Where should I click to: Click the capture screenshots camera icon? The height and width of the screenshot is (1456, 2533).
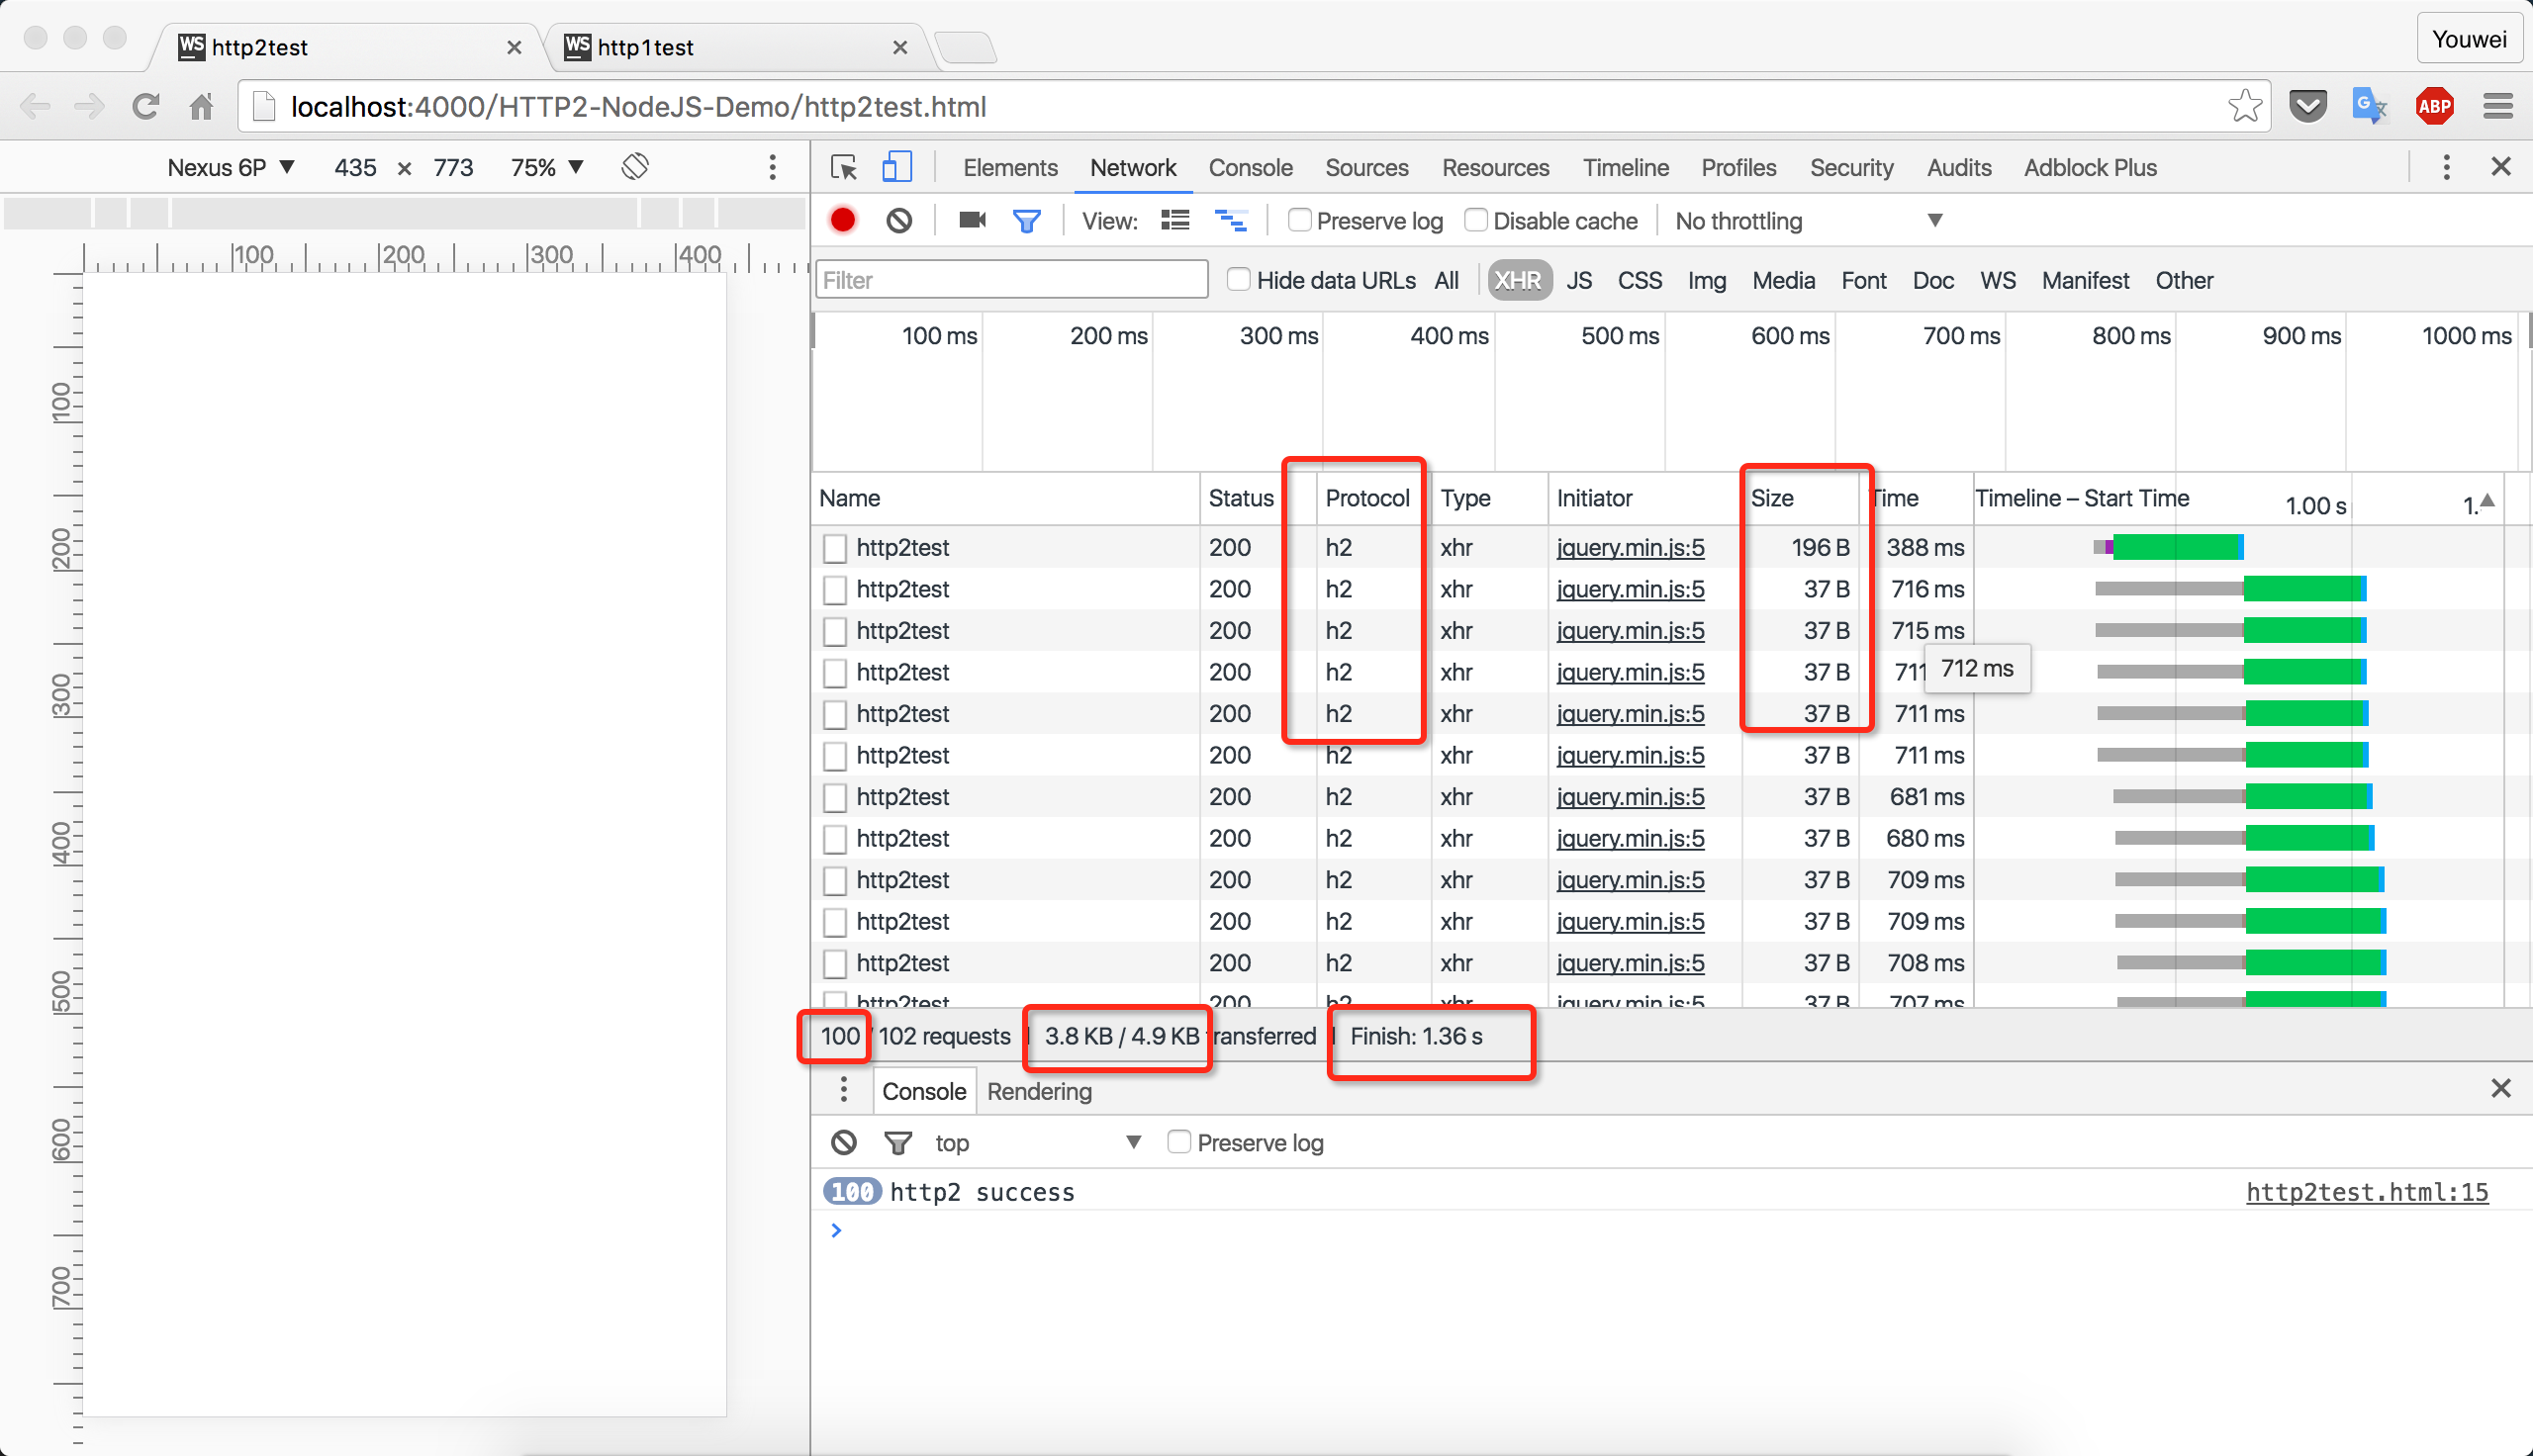pyautogui.click(x=971, y=220)
